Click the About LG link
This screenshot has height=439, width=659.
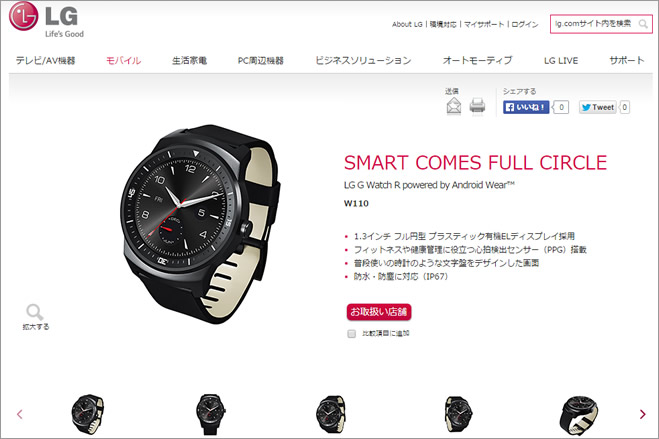[407, 24]
